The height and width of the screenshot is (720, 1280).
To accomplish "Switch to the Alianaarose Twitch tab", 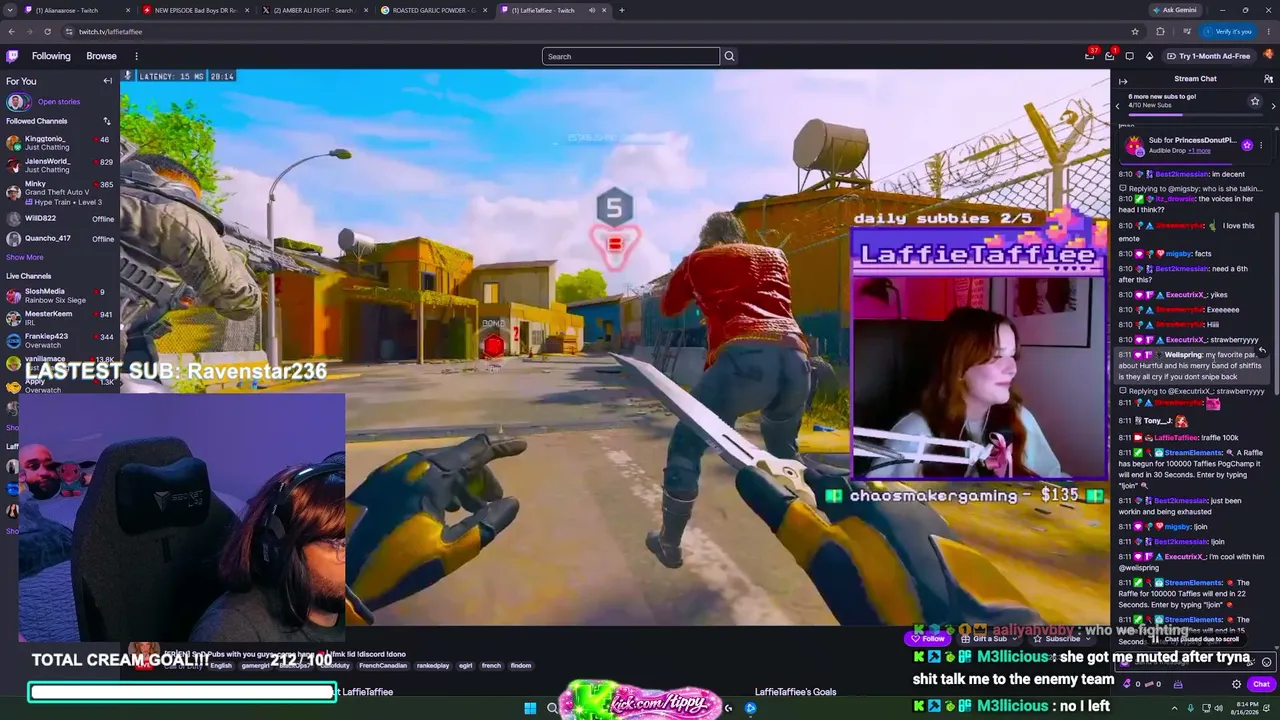I will click(x=77, y=10).
